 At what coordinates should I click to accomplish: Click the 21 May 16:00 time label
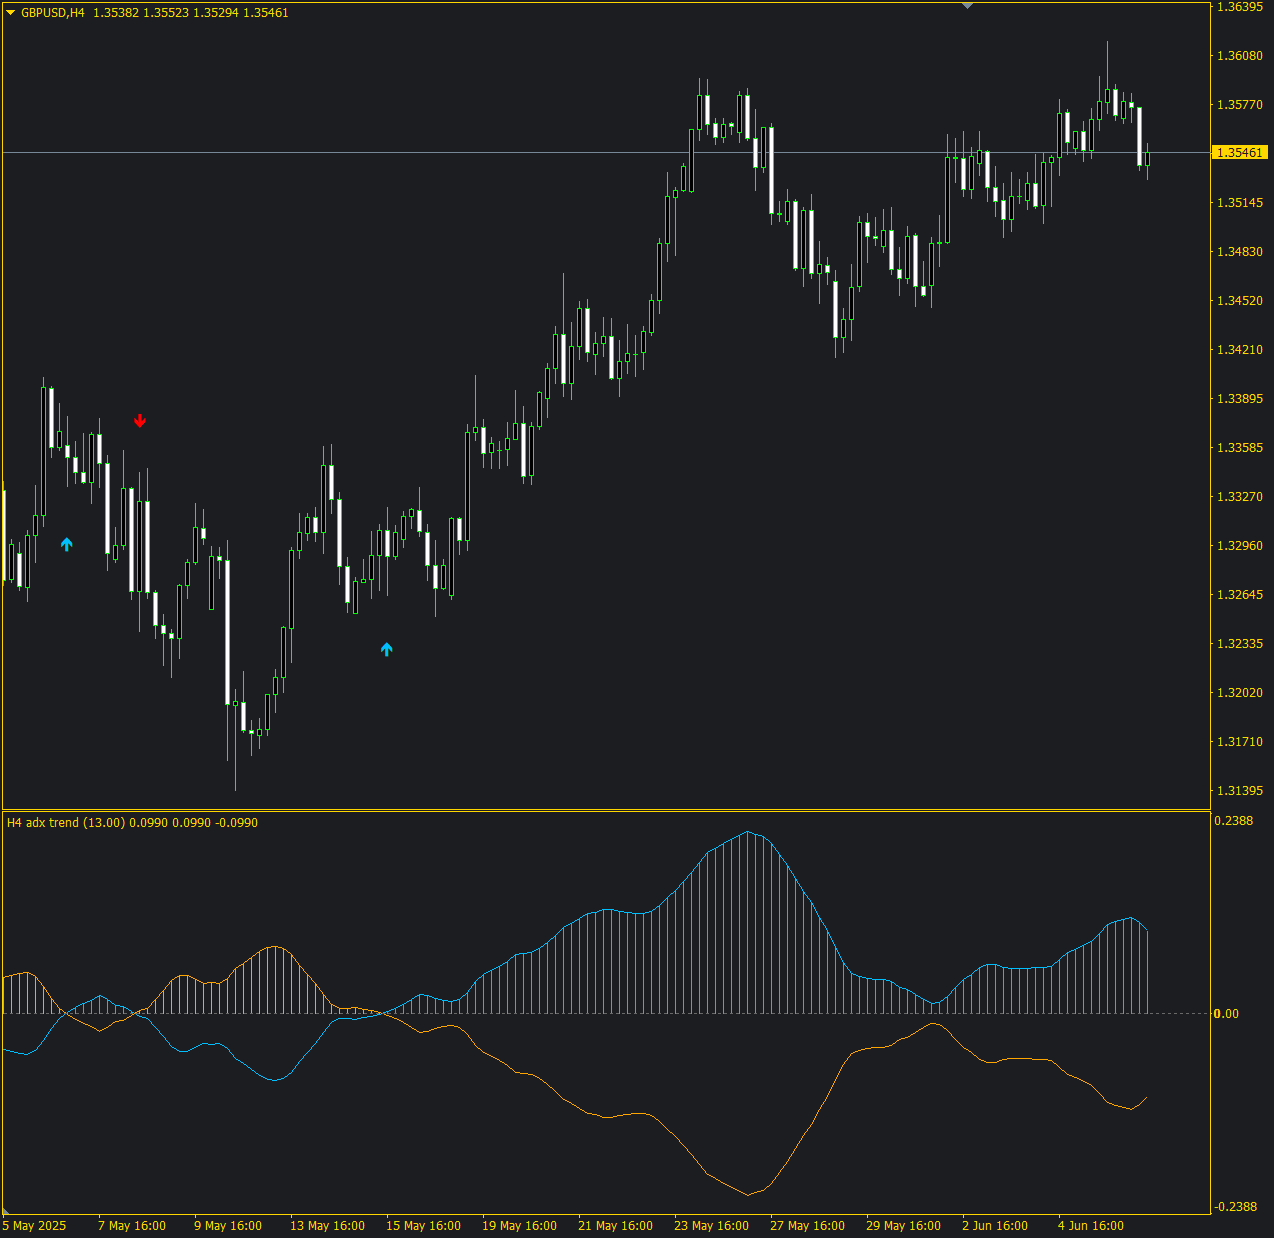(x=615, y=1226)
